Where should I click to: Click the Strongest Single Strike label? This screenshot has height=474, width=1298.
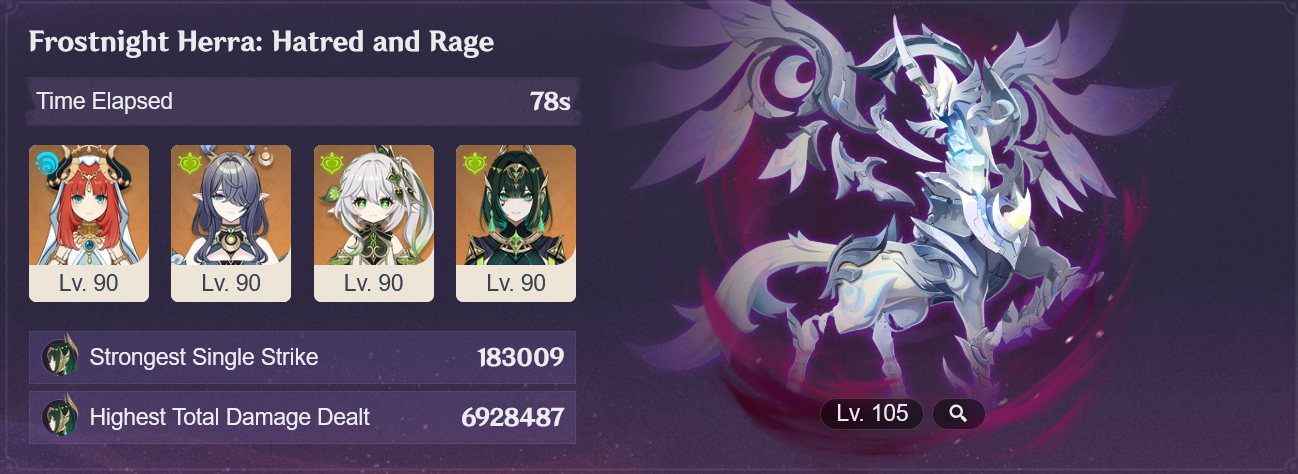coord(204,357)
